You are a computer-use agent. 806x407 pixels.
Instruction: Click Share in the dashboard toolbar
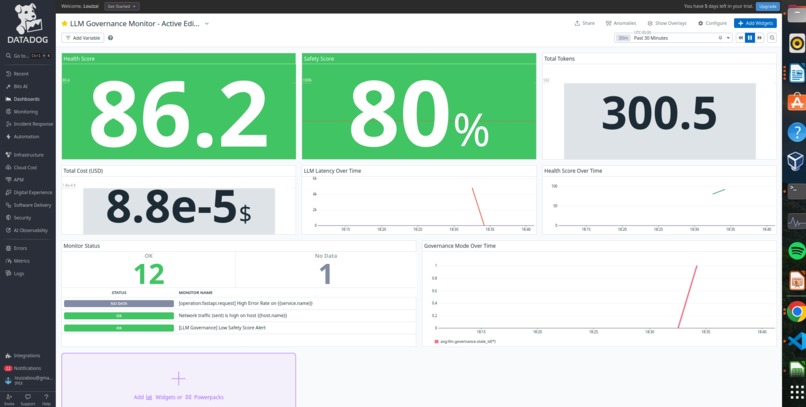584,23
